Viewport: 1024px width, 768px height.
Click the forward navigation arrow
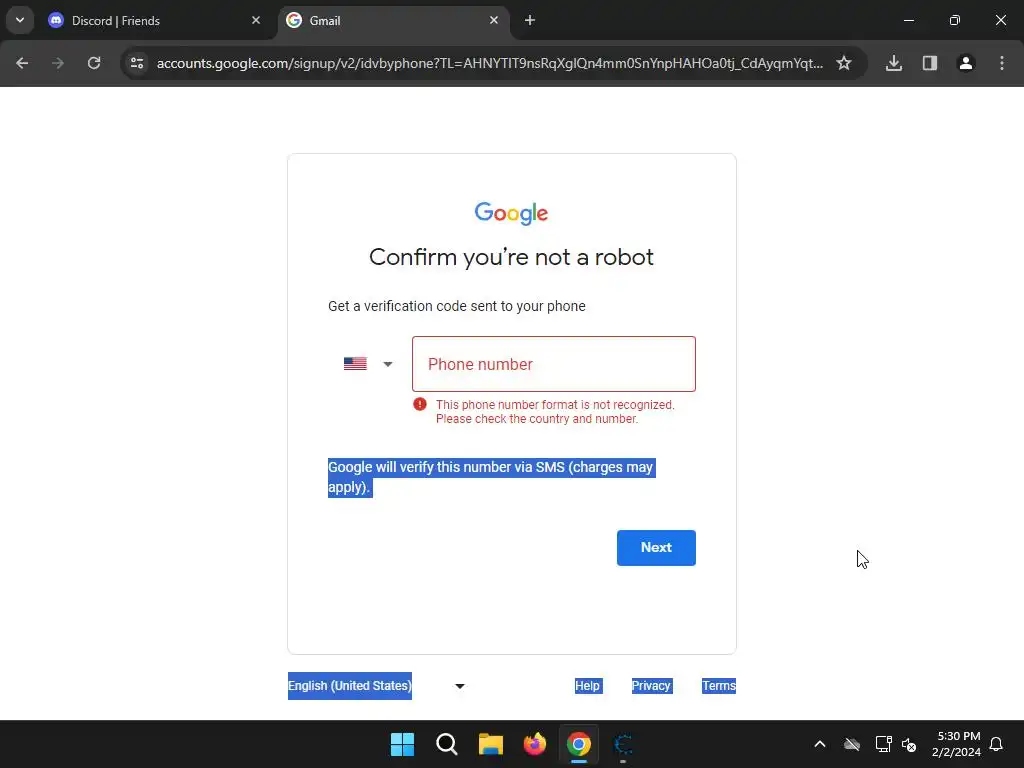click(58, 63)
